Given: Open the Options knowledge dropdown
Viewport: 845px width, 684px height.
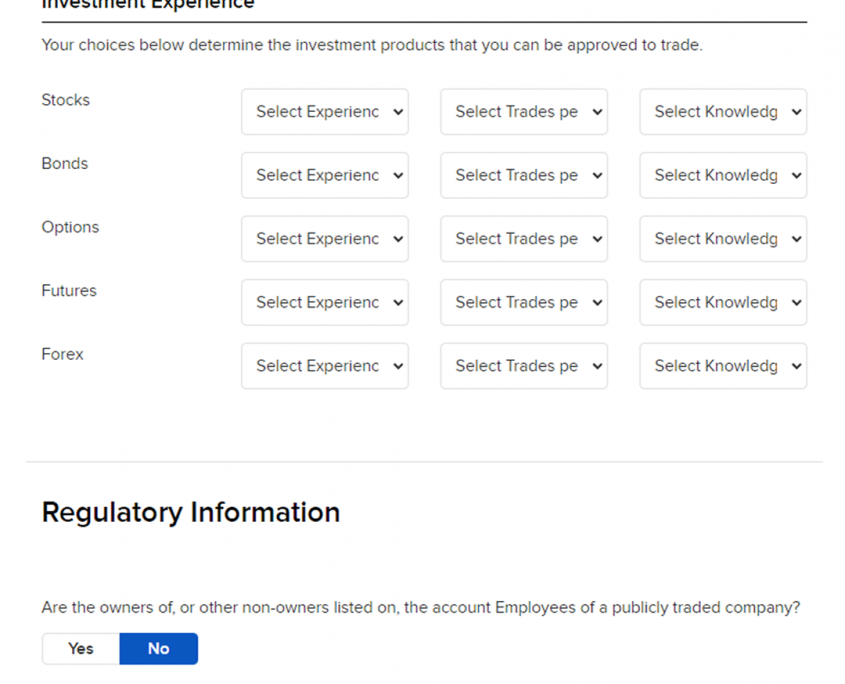Looking at the screenshot, I should click(722, 239).
